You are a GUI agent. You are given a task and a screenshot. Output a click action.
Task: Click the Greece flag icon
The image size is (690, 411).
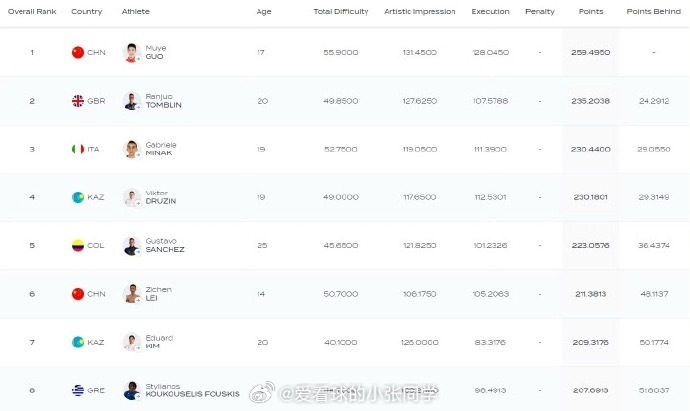click(78, 390)
